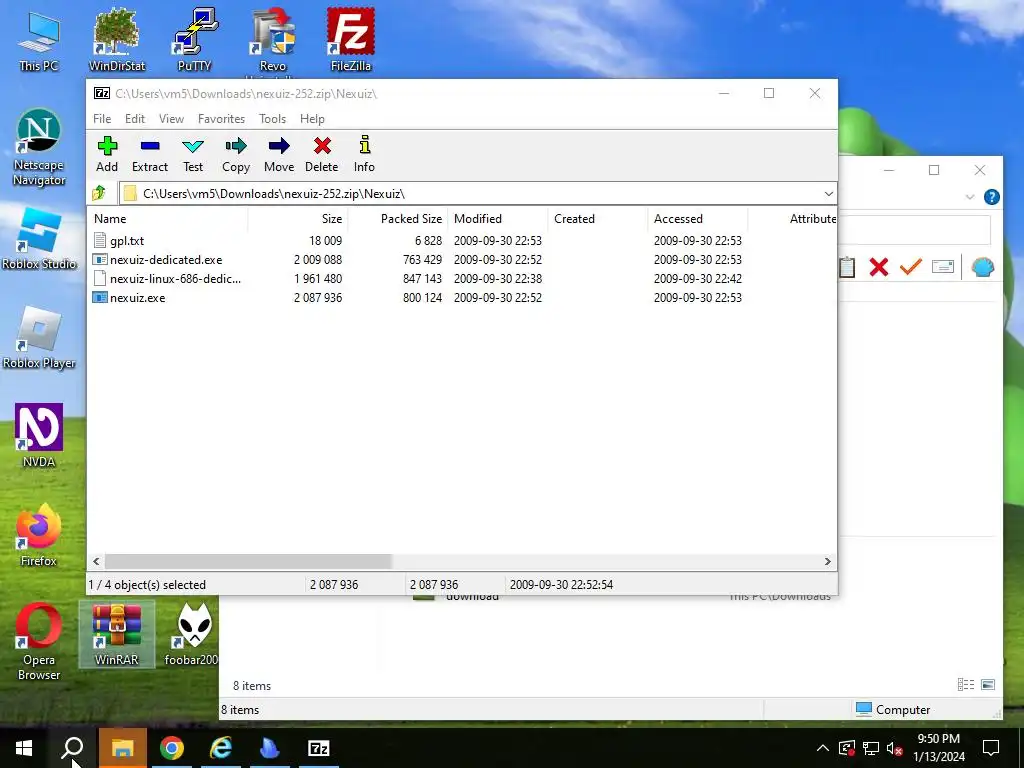Sort by the Size column header
Viewport: 1024px width, 768px height.
point(298,219)
